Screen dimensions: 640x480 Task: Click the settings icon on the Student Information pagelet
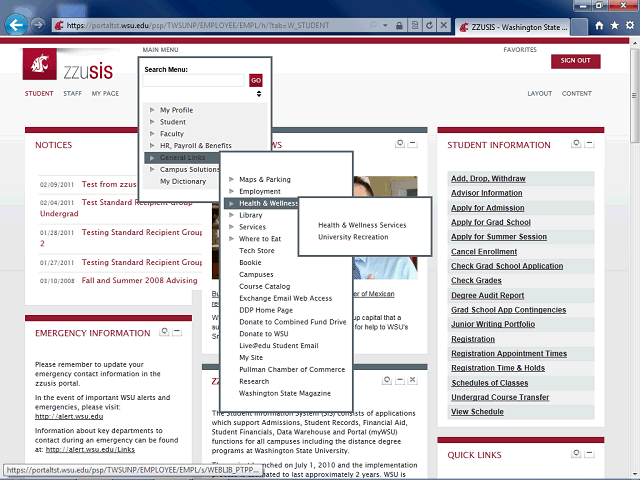[576, 143]
